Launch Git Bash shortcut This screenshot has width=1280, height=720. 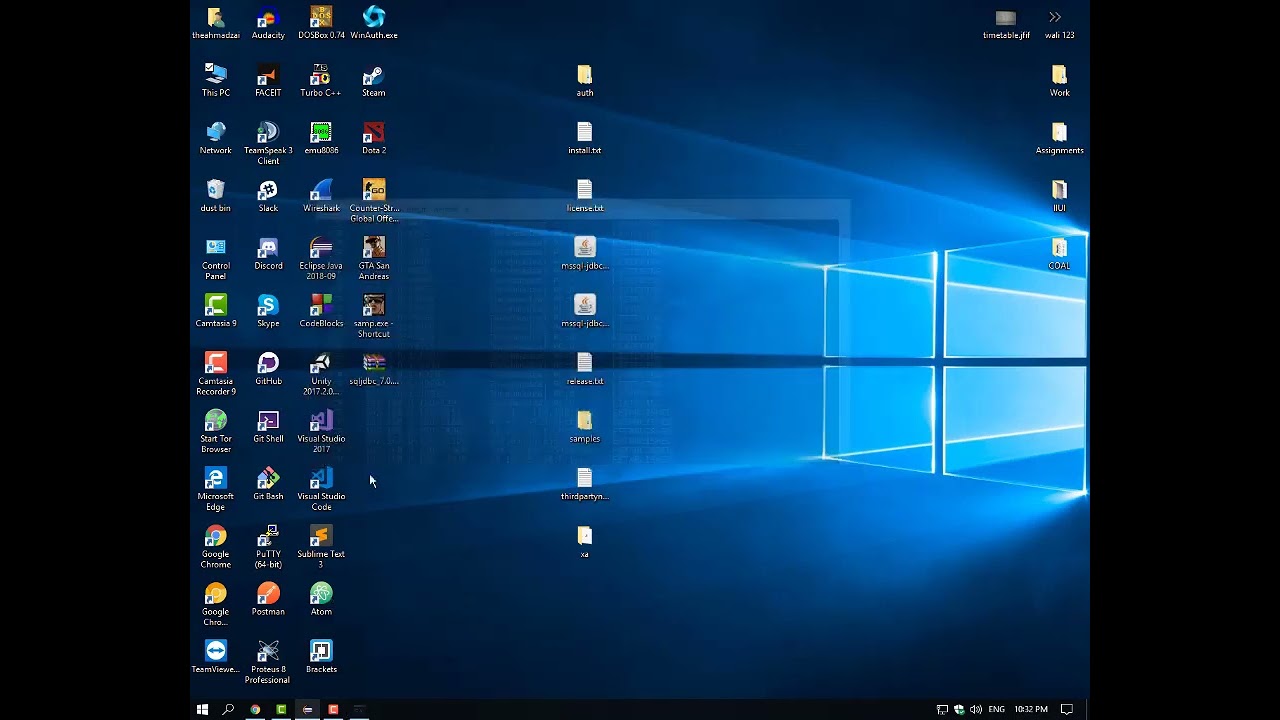(268, 485)
